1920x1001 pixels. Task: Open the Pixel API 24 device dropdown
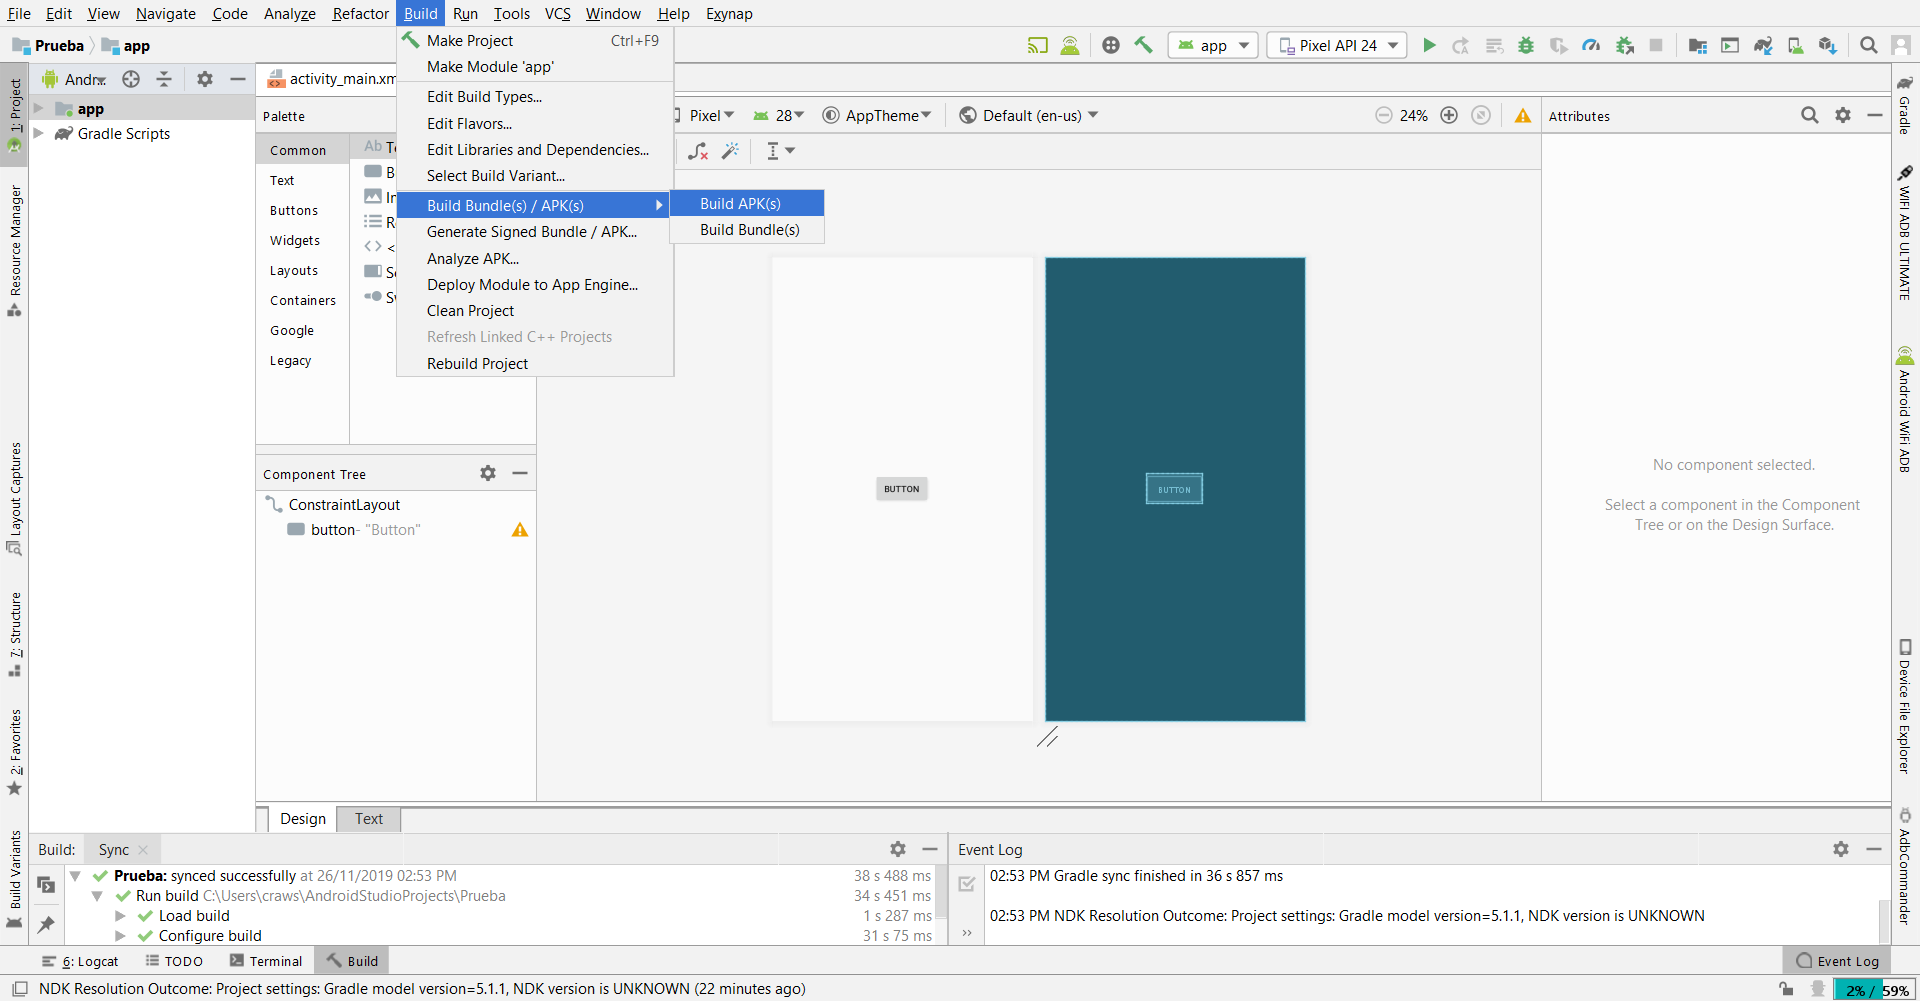[1337, 45]
